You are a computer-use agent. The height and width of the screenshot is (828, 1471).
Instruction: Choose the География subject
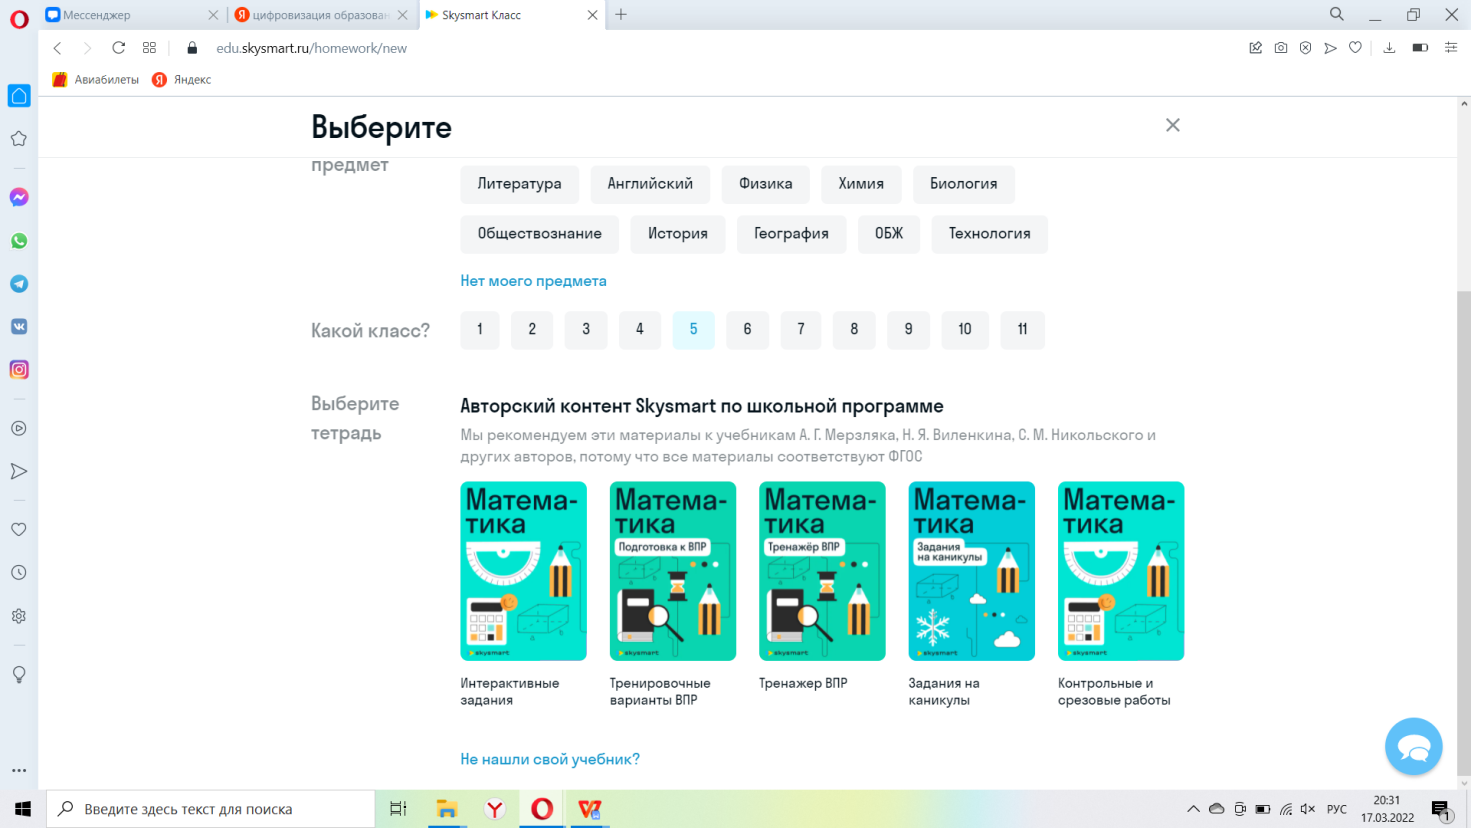coord(791,234)
